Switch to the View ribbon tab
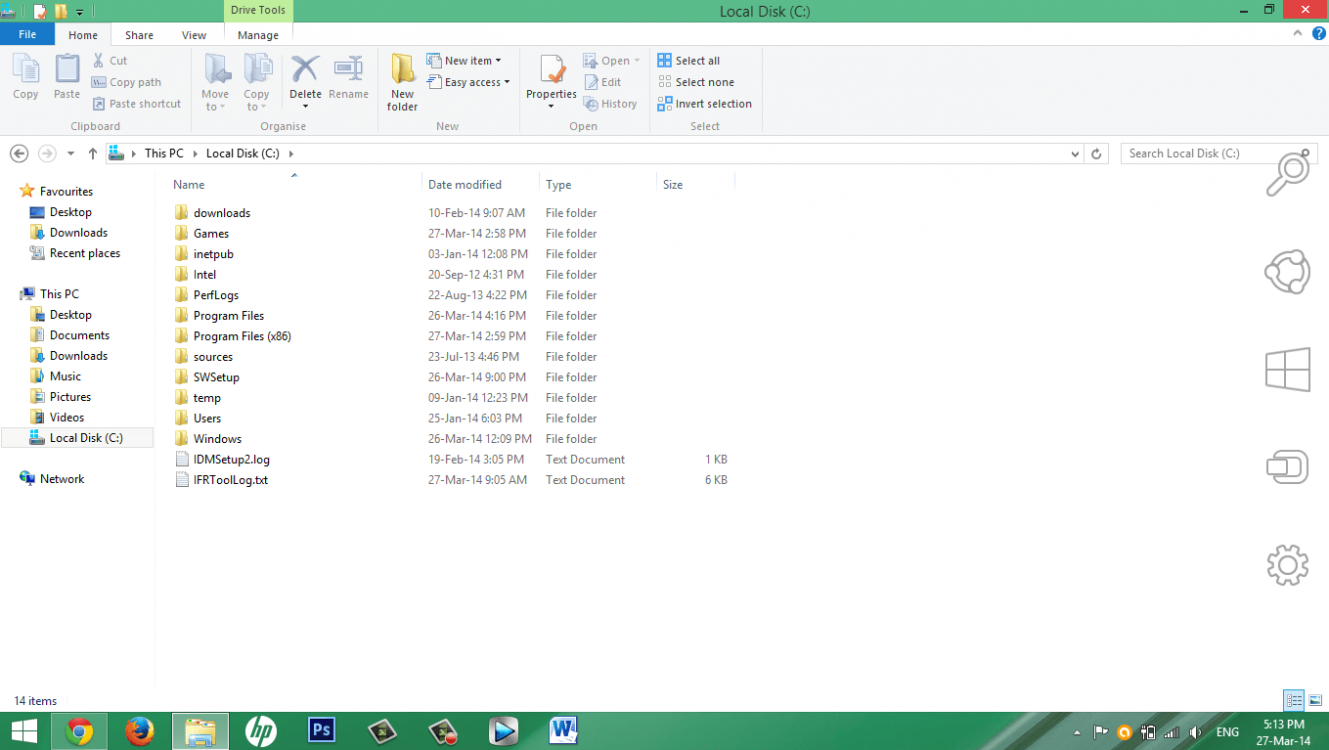This screenshot has height=750, width=1329. pos(194,35)
